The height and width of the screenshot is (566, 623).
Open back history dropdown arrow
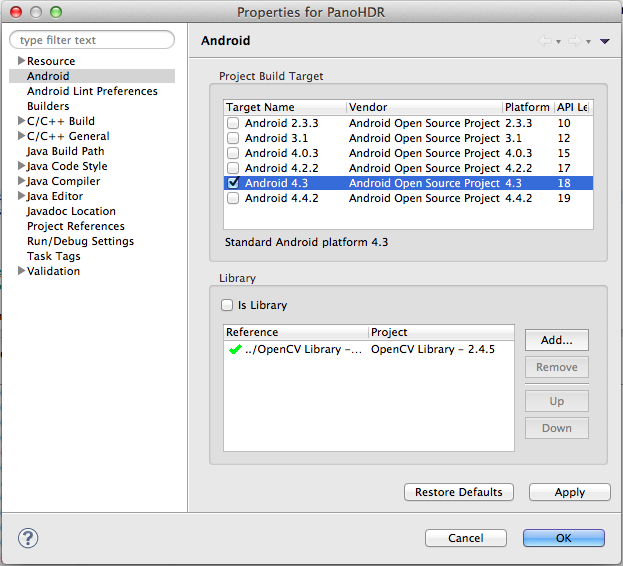(558, 42)
